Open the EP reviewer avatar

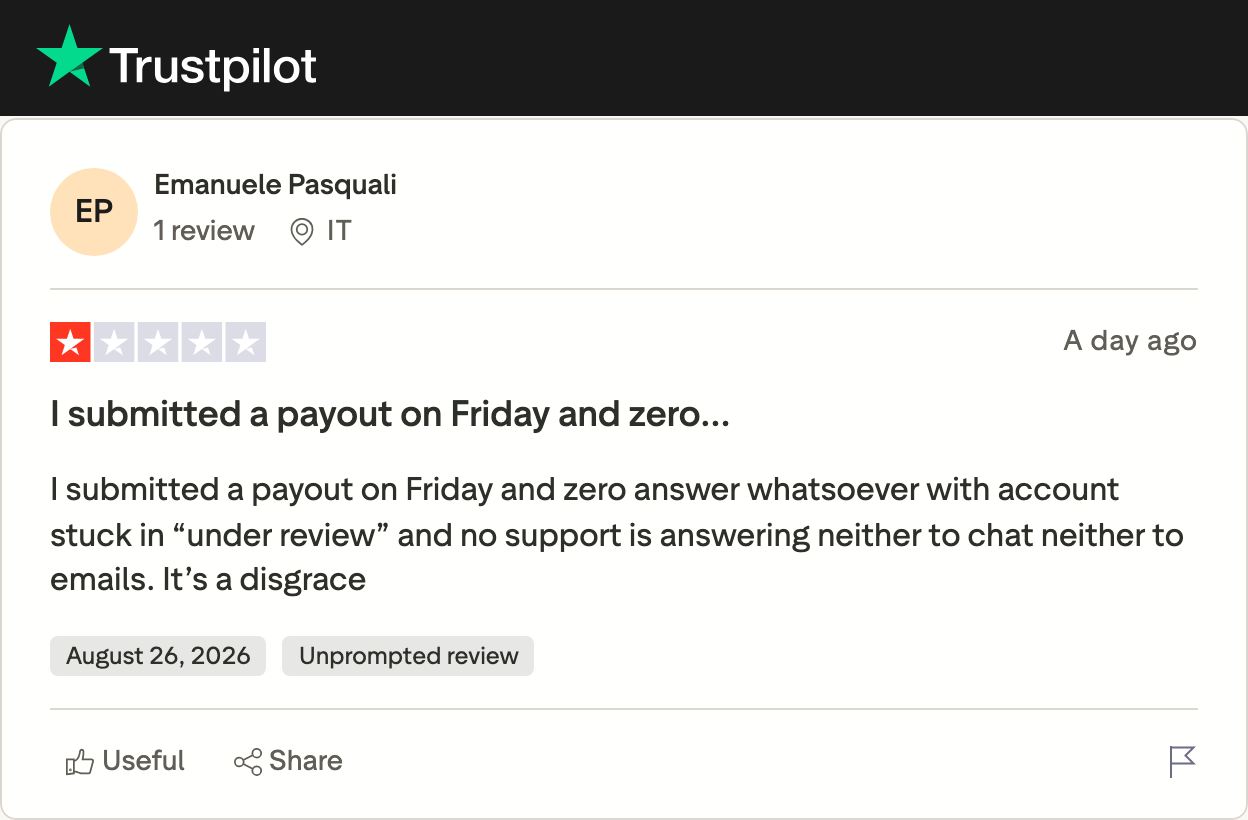93,212
